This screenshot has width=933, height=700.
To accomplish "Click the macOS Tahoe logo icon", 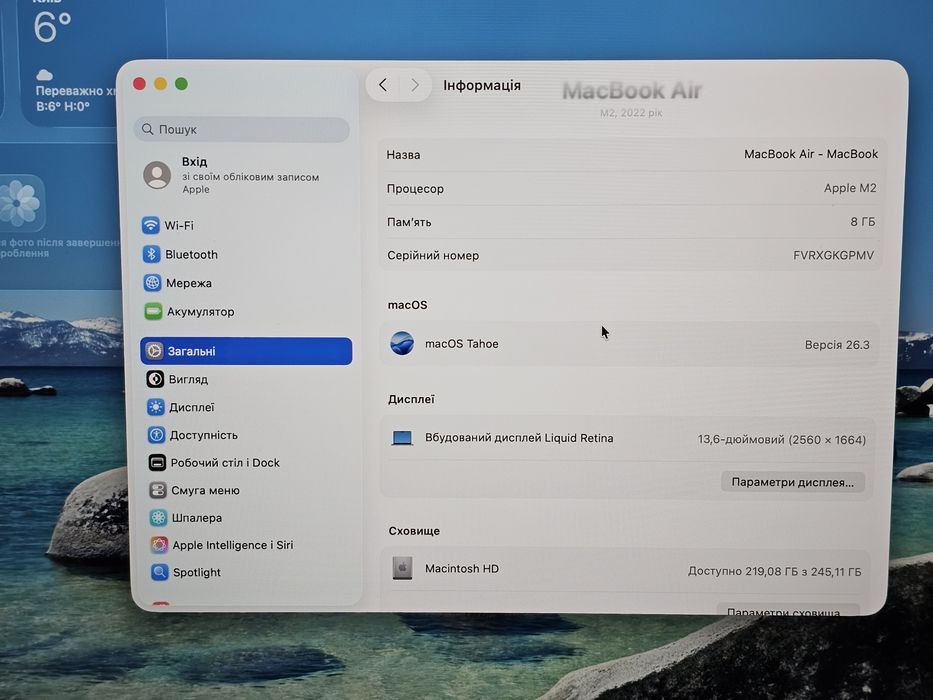I will tap(402, 343).
